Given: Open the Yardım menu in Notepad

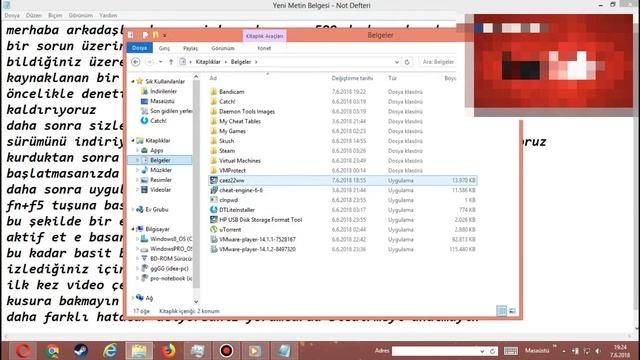Looking at the screenshot, I should pyautogui.click(x=108, y=15).
